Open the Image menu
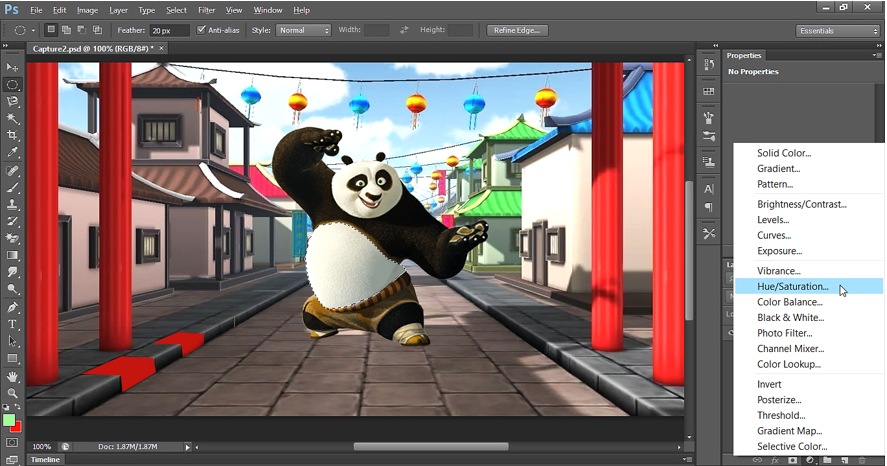The height and width of the screenshot is (466, 887). tap(87, 10)
